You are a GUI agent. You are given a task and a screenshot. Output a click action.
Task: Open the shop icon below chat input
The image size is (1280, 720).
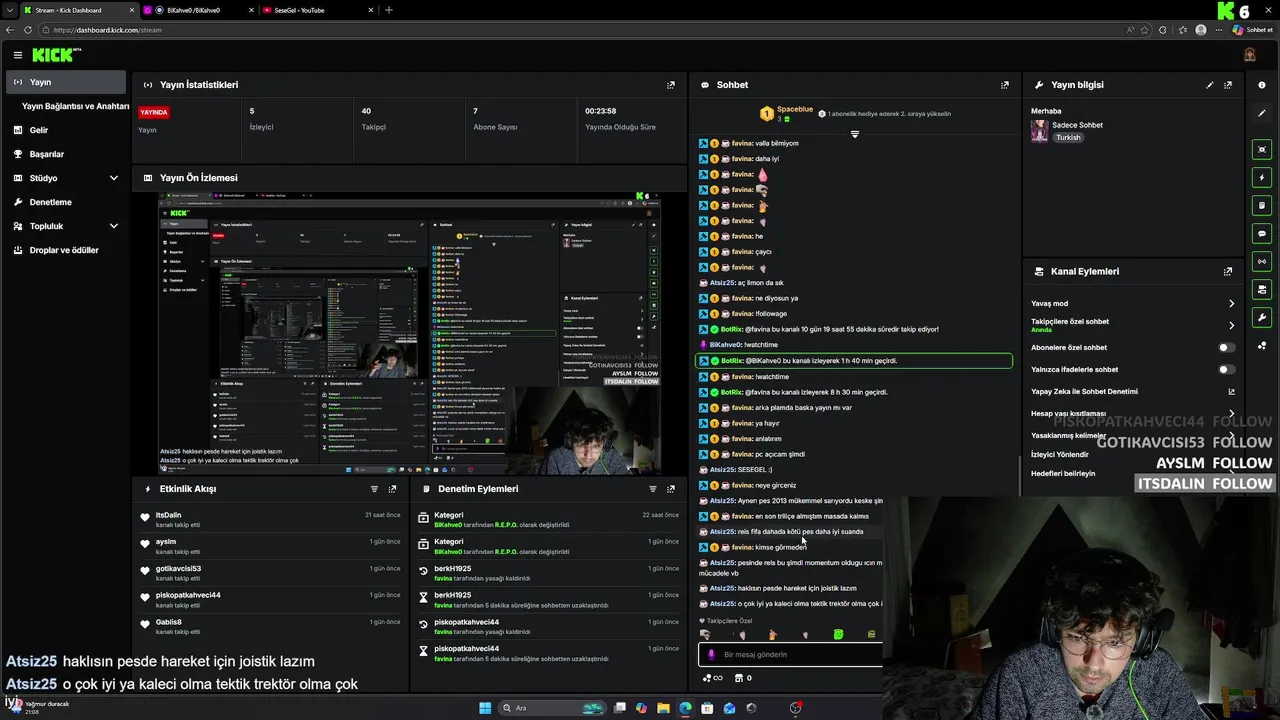click(739, 678)
